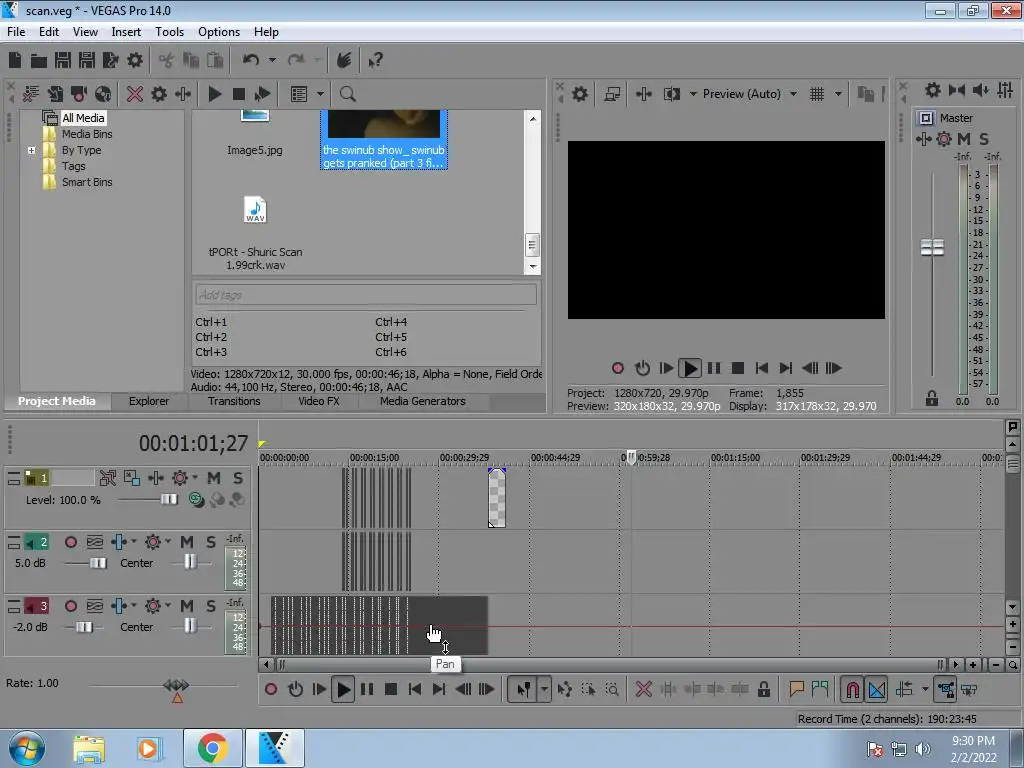
Task: Delete selection with timeline red X
Action: tap(643, 689)
